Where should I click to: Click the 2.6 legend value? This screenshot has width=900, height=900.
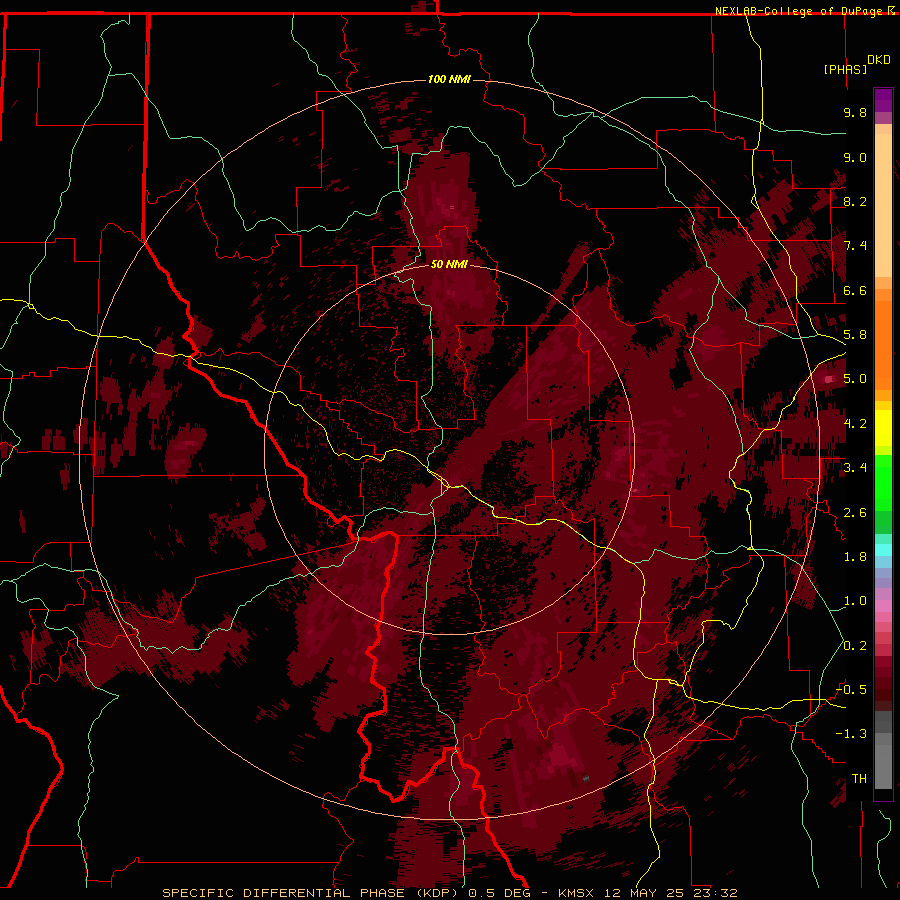855,513
